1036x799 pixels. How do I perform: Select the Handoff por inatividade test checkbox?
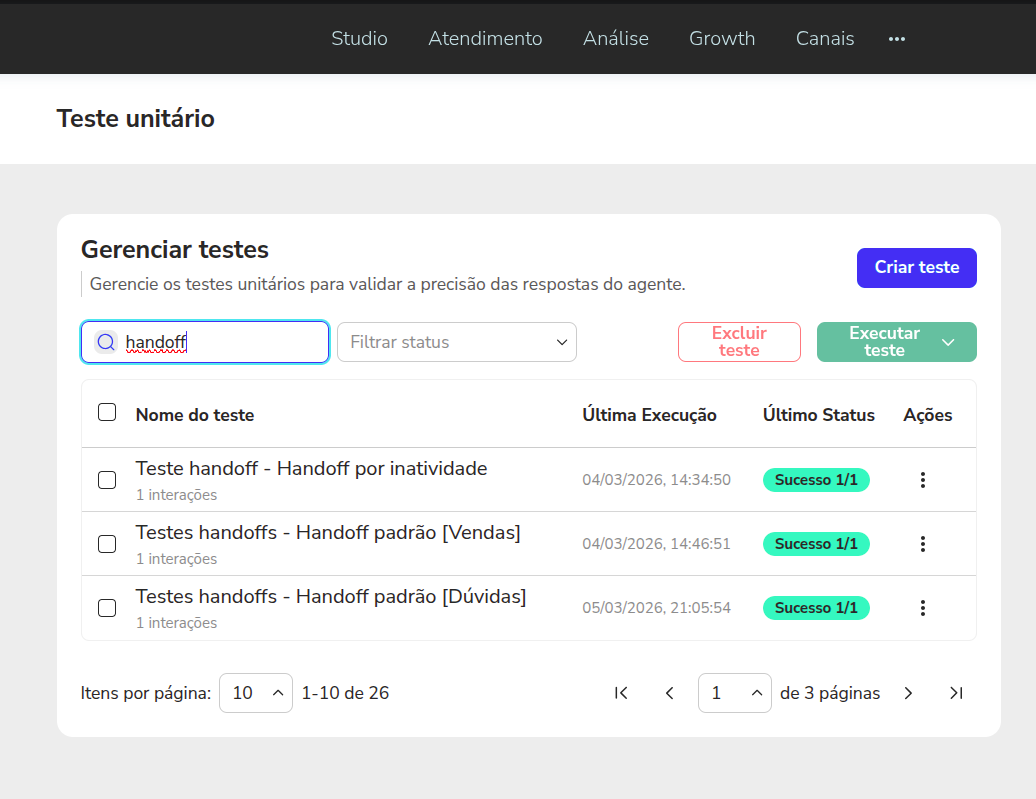[x=107, y=480]
